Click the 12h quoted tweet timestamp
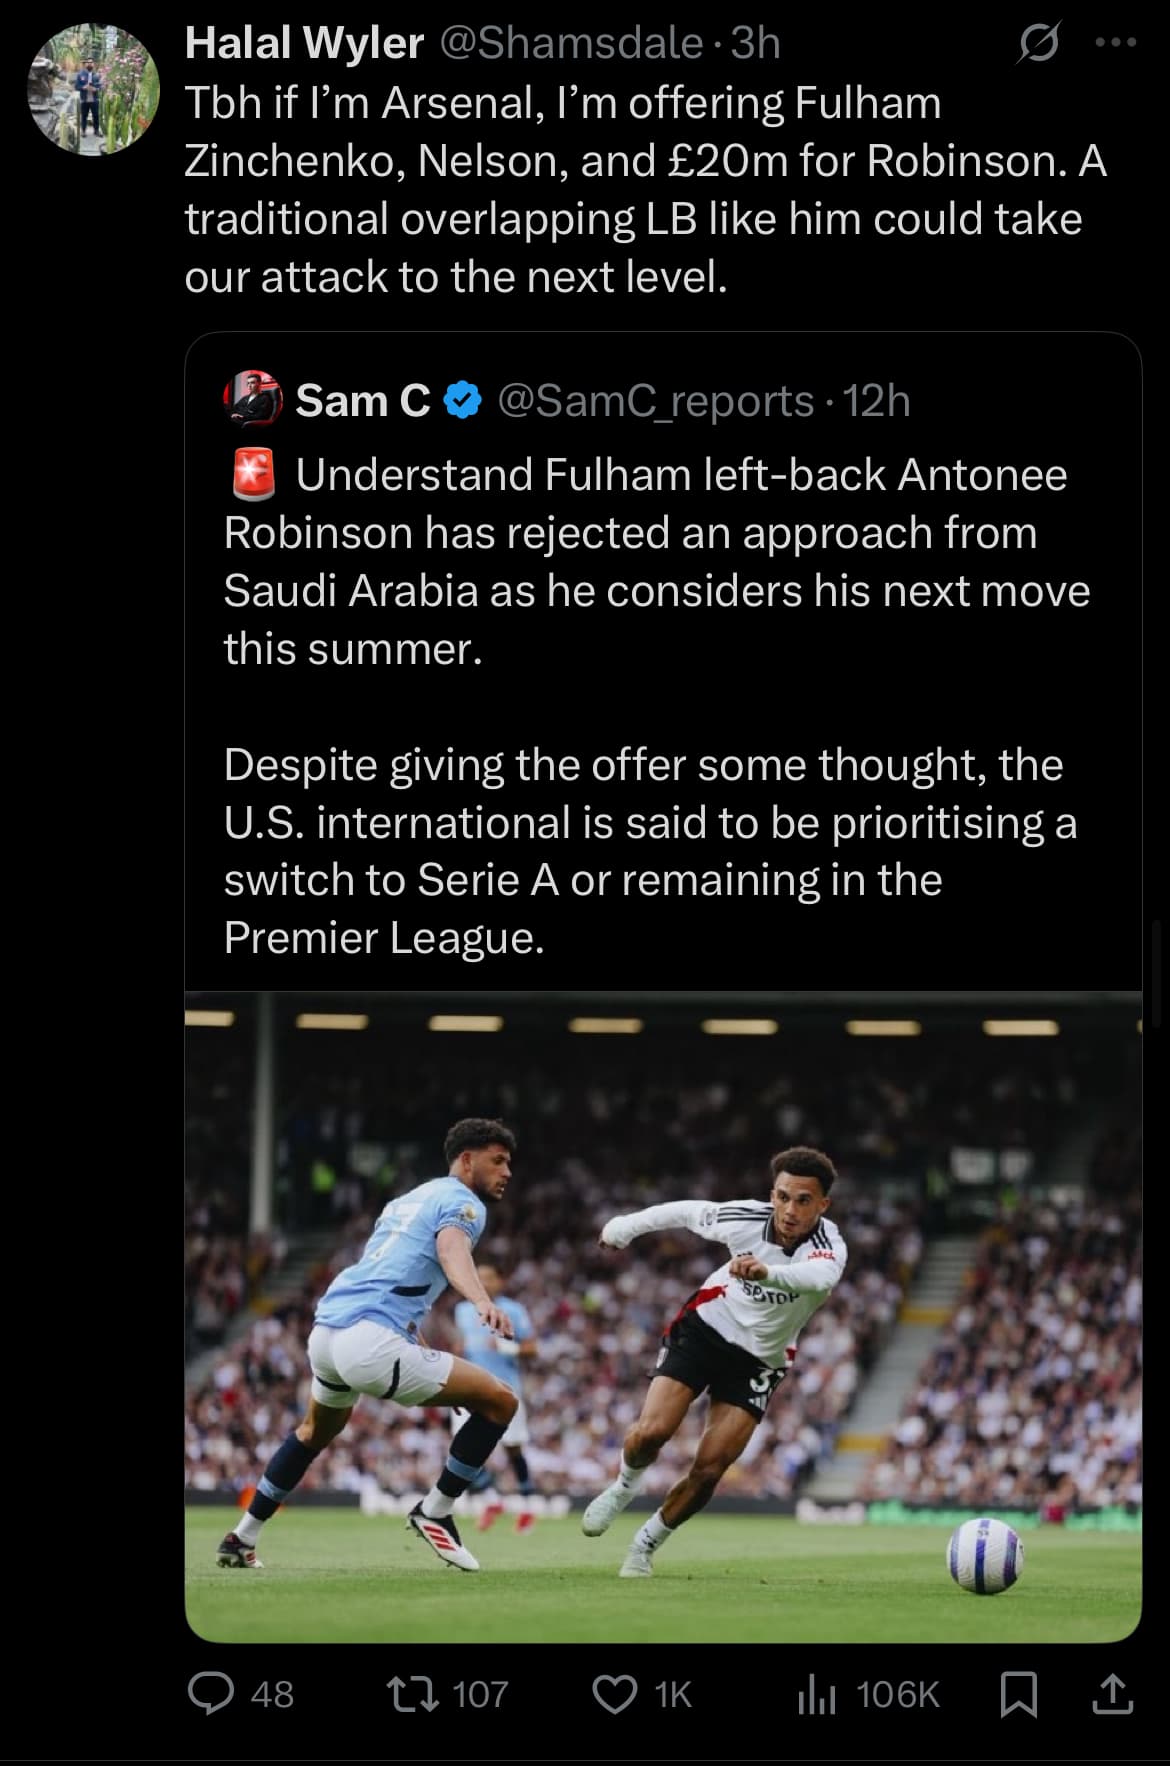Image resolution: width=1170 pixels, height=1766 pixels. 877,401
